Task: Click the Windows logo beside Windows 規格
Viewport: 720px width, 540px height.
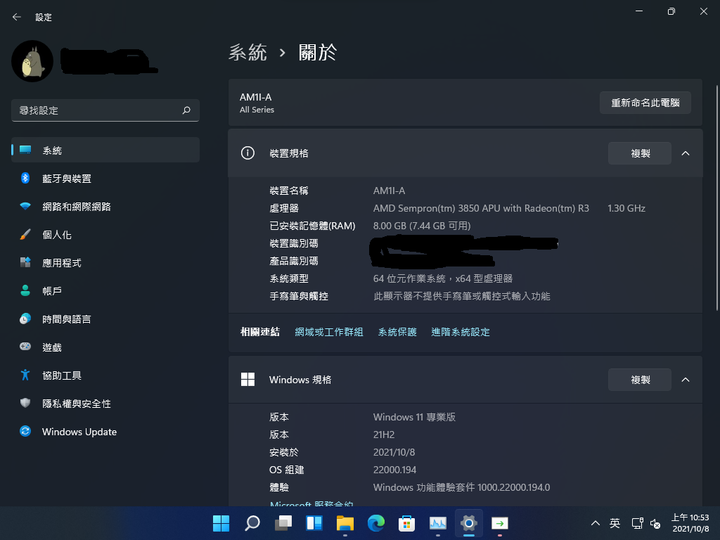Action: [248, 379]
